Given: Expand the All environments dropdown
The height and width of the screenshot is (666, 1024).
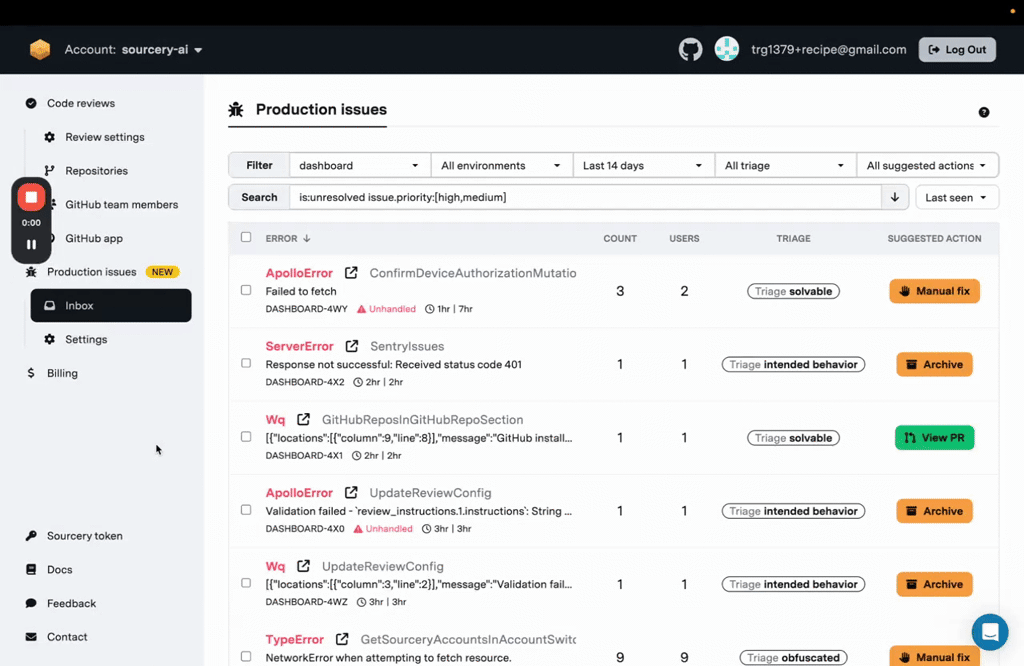Looking at the screenshot, I should (501, 166).
